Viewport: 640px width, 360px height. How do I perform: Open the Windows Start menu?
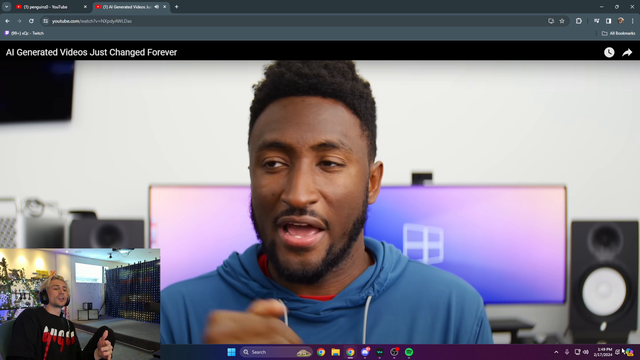click(x=231, y=352)
